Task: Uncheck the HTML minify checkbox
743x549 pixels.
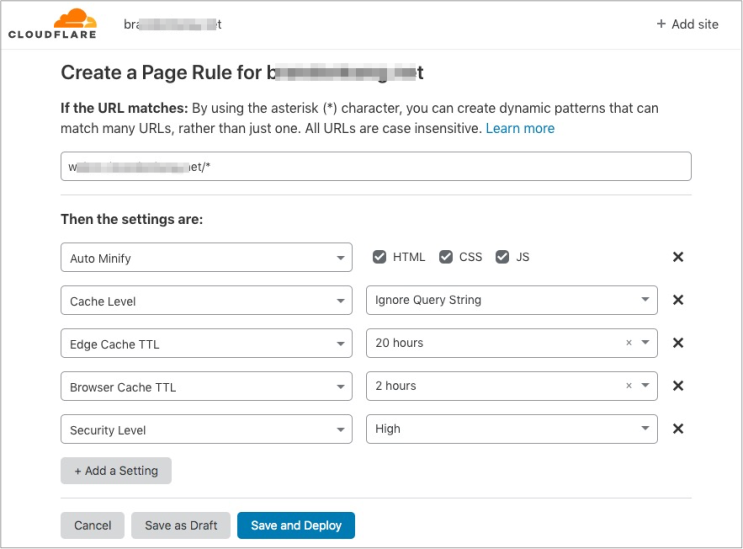Action: click(379, 257)
